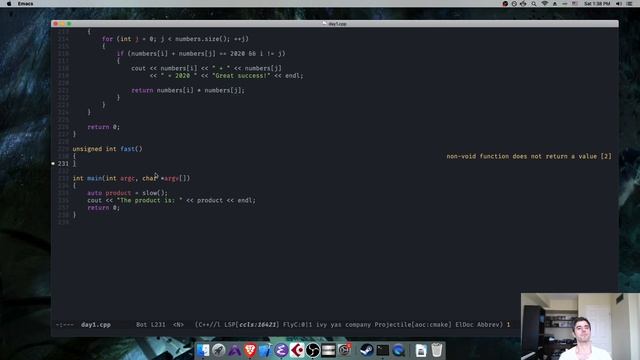Screen dimensions: 640x360
Task: Click the flycheck warning dot at line 231
Action: pyautogui.click(x=53, y=163)
